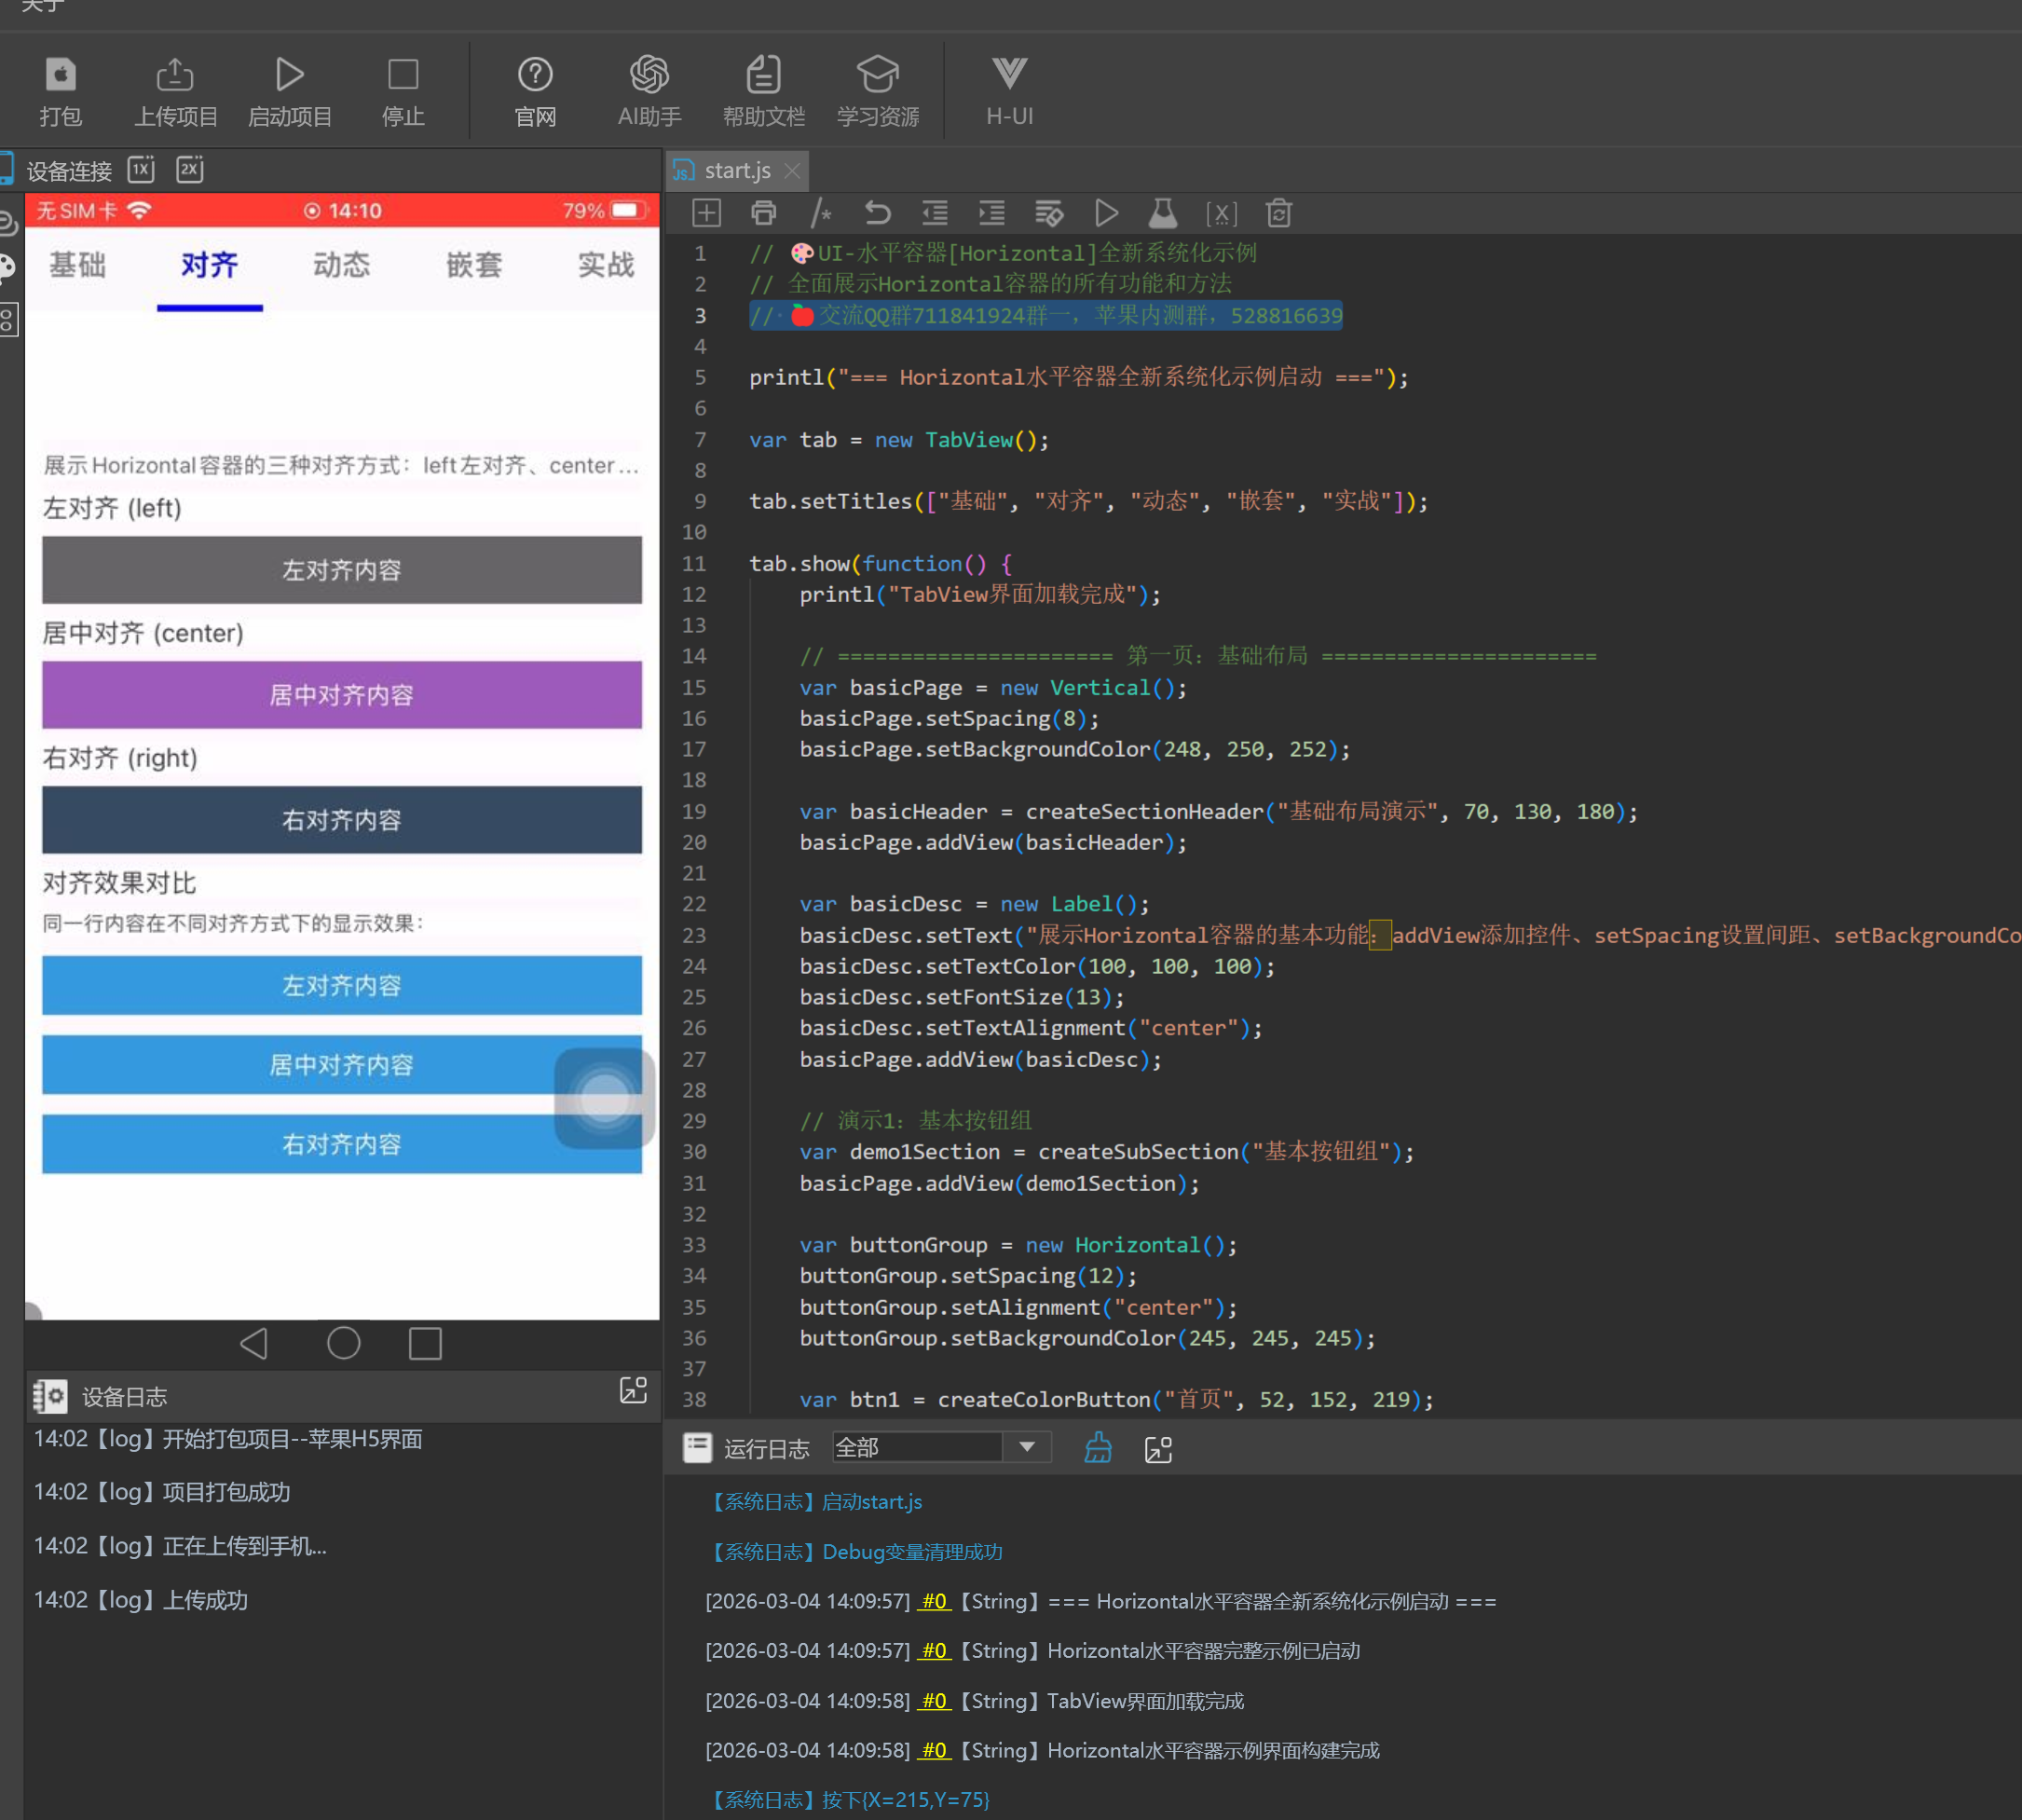Select the start.js editor tab
Viewport: 2022px width, 1820px height.
[736, 171]
